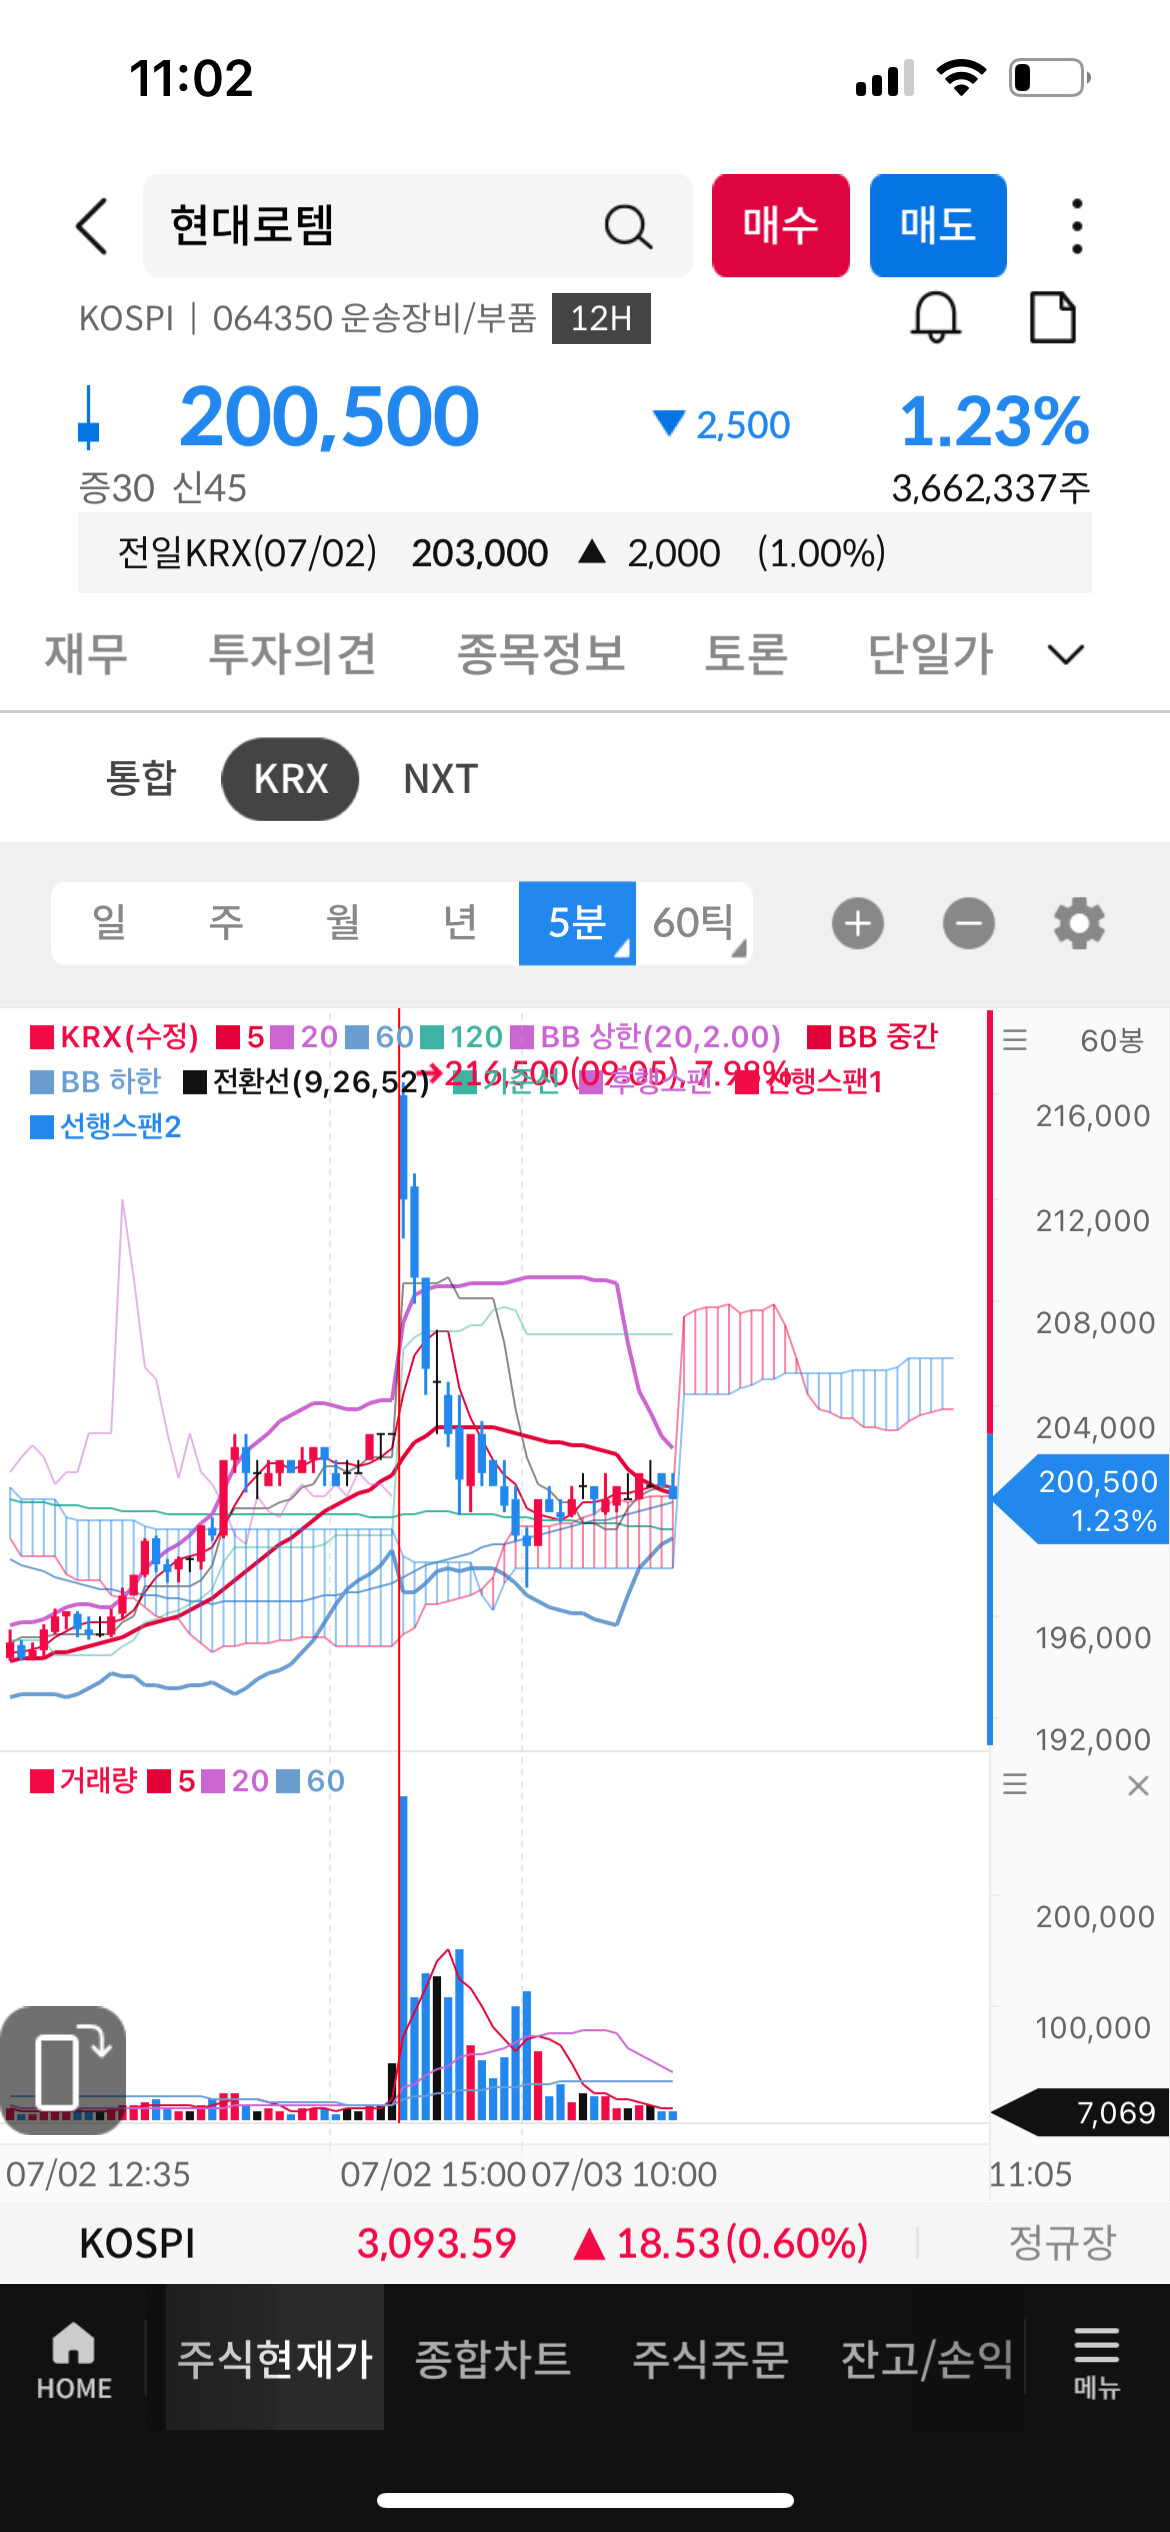
Task: Zoom out chart with minus icon
Action: (x=968, y=923)
